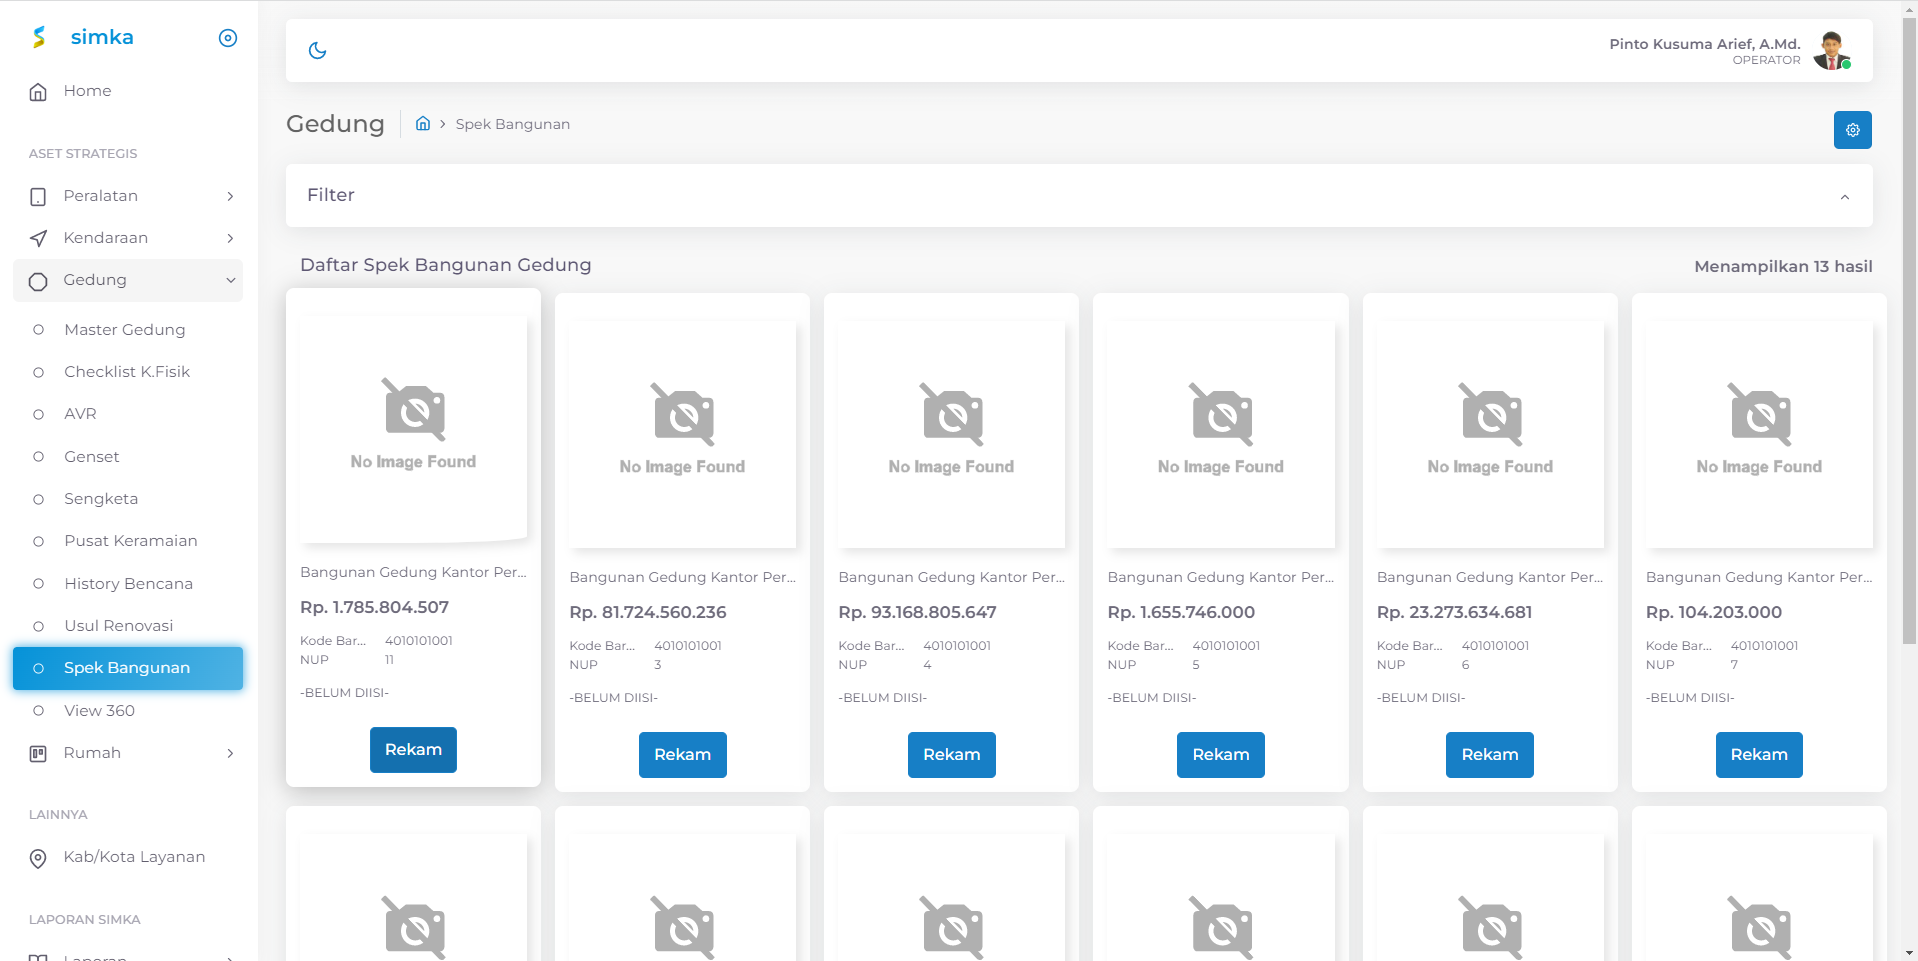1918x961 pixels.
Task: Click the NUP 4 card's No Image thumbnail
Action: point(951,434)
